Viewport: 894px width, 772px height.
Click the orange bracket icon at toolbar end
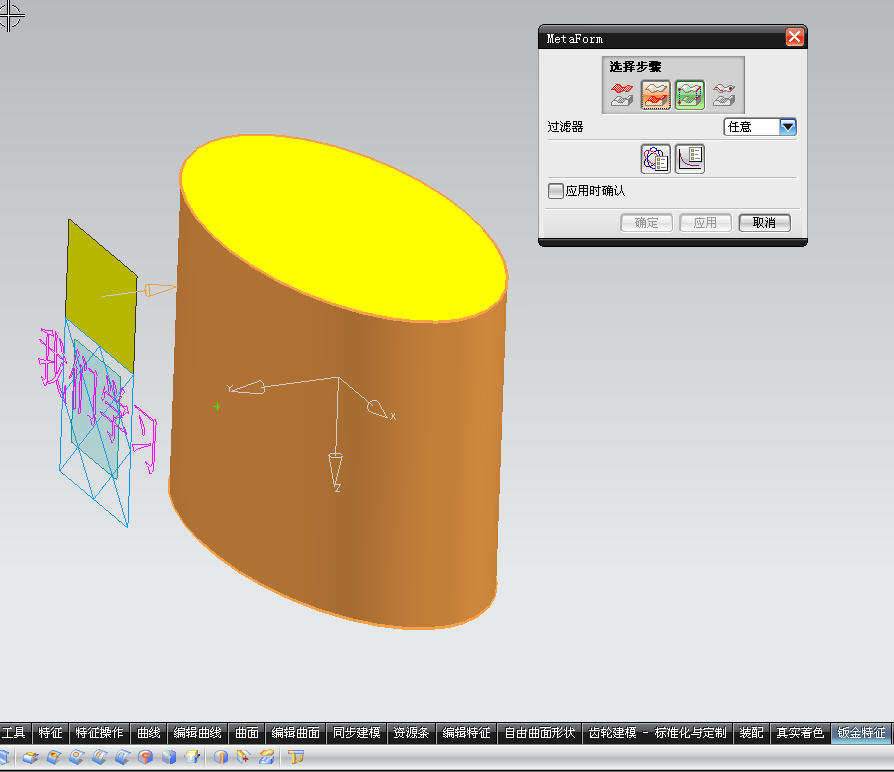point(295,757)
